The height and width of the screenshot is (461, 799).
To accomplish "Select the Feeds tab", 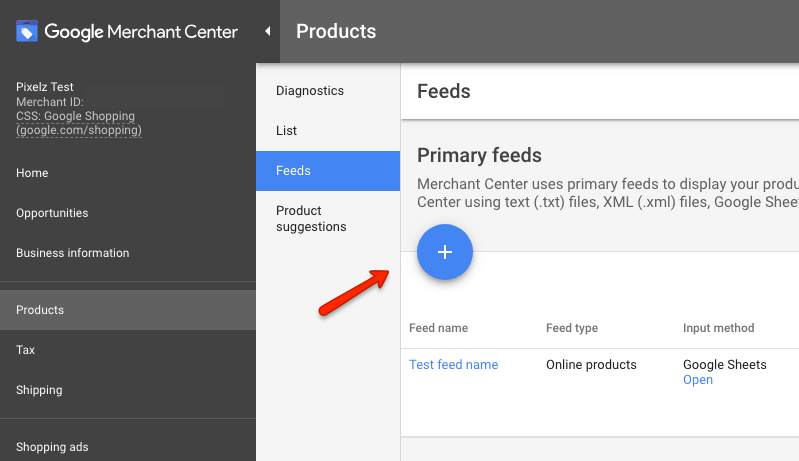I will tap(293, 171).
